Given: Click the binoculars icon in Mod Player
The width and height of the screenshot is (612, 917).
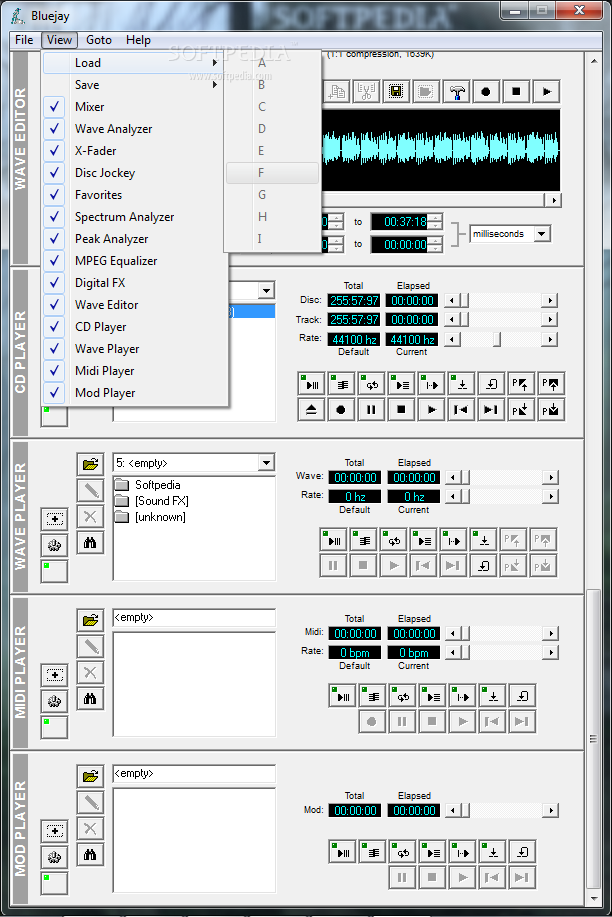Looking at the screenshot, I should tap(90, 854).
